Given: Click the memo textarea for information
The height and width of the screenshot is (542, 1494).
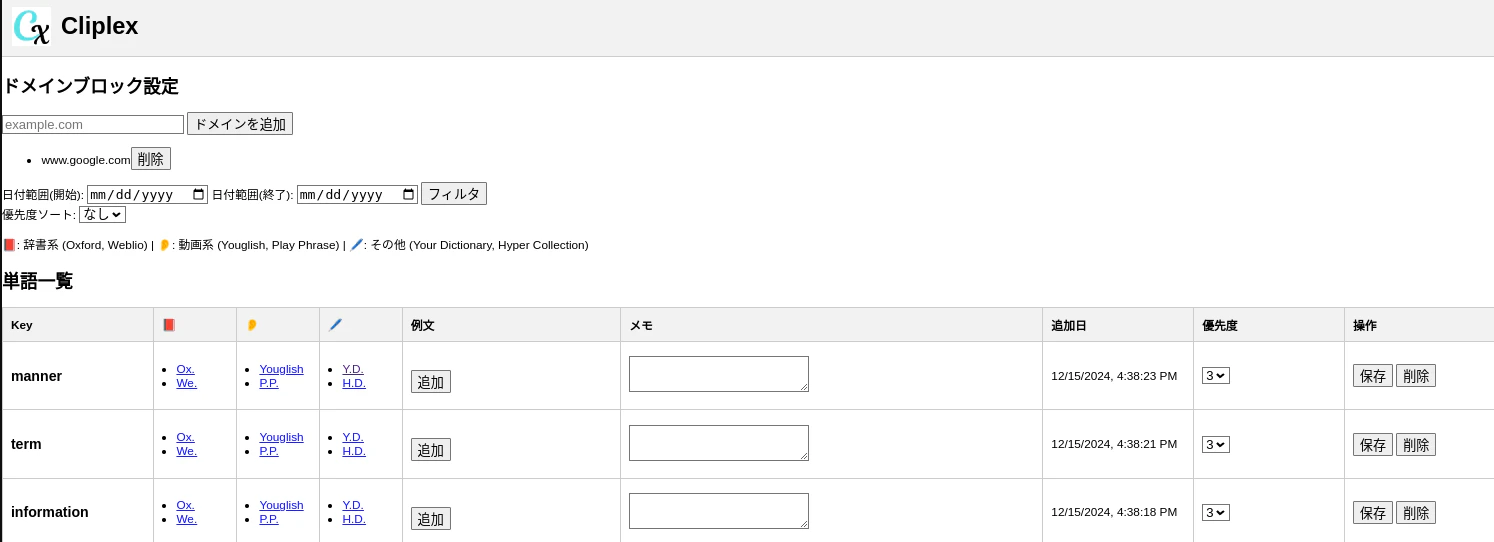Looking at the screenshot, I should point(719,511).
